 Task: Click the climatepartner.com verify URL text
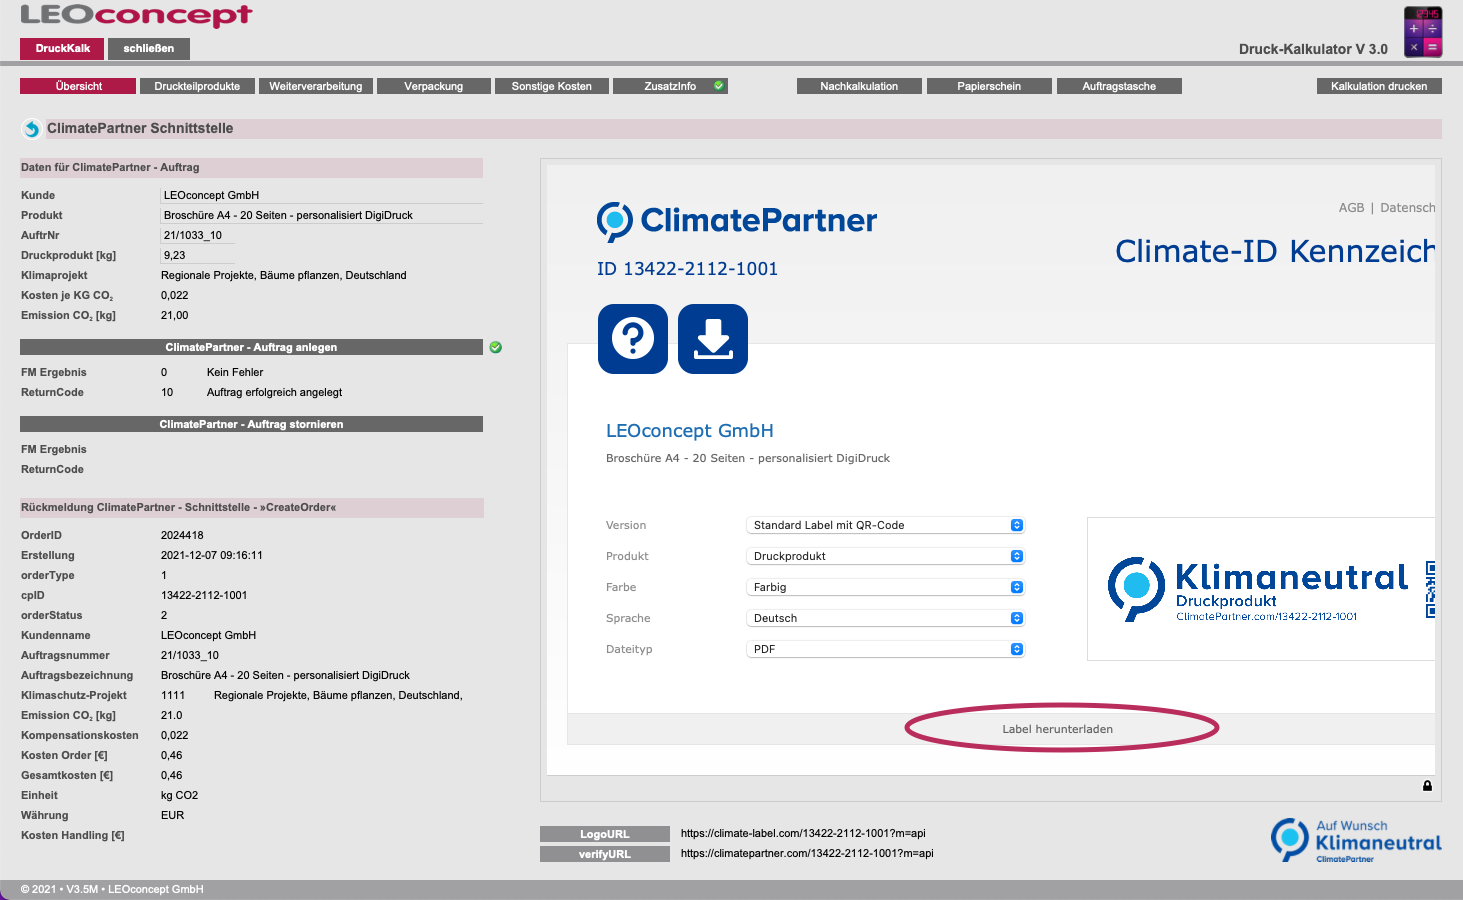[807, 853]
